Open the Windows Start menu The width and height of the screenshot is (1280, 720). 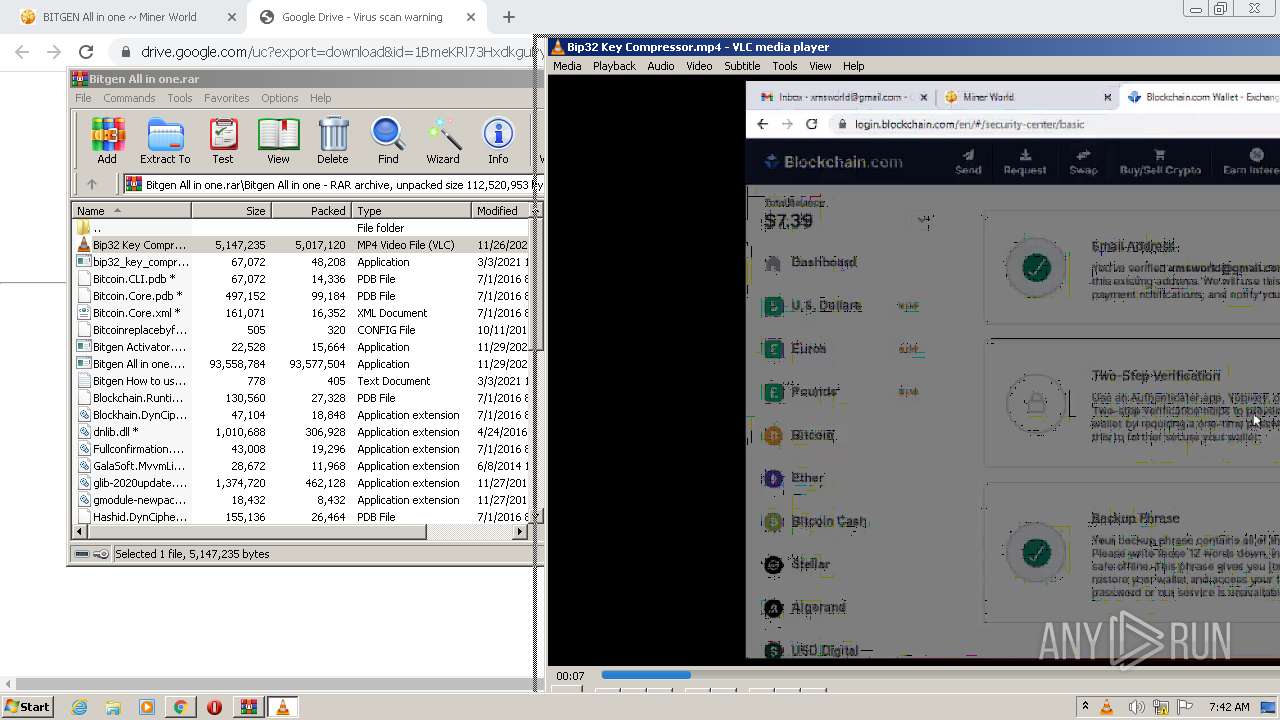point(28,707)
